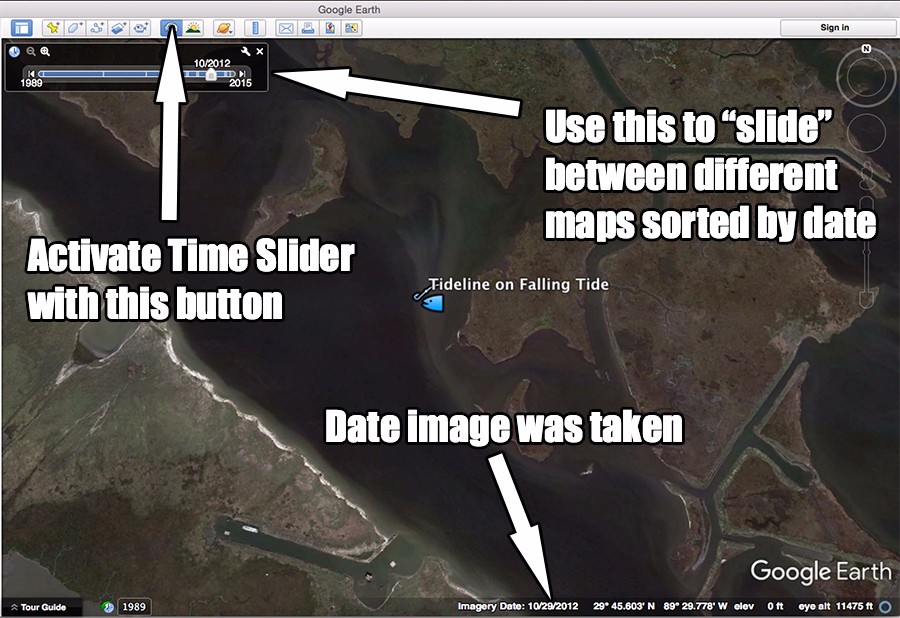The width and height of the screenshot is (900, 618).
Task: Click the N north-up compass button
Action: click(x=866, y=49)
